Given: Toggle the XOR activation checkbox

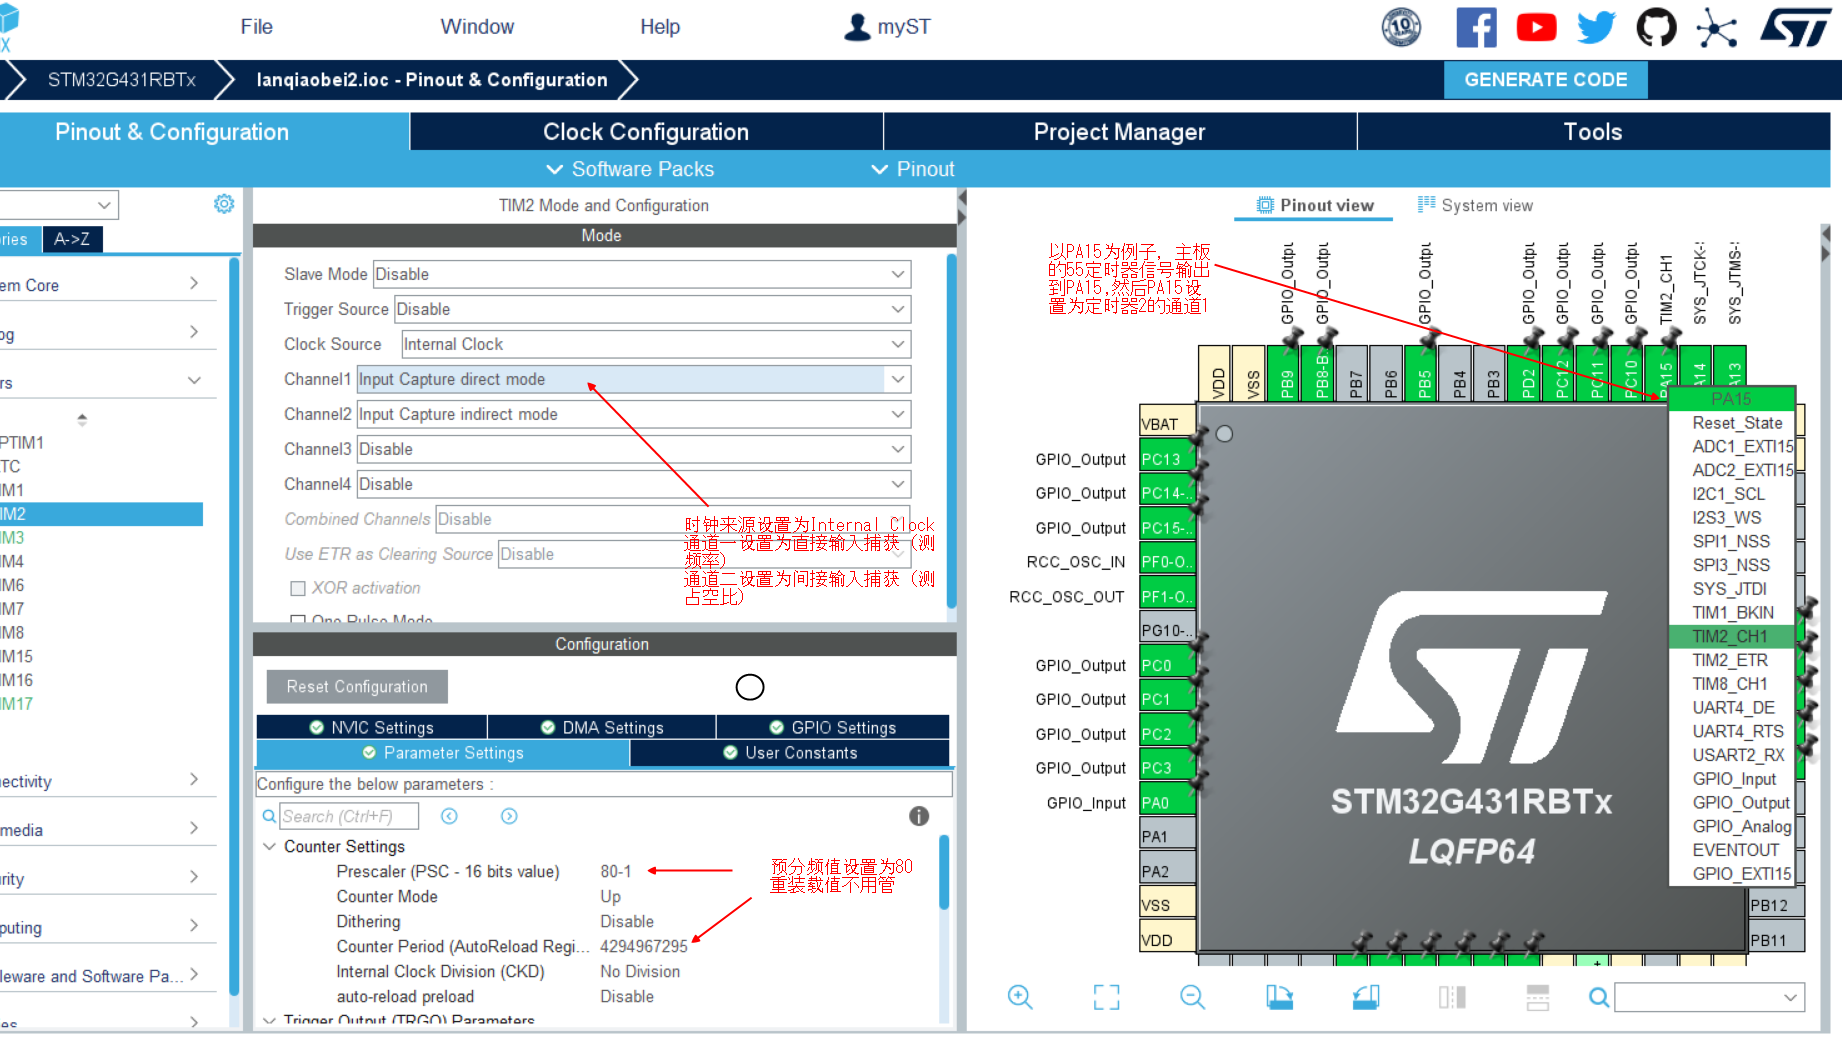Looking at the screenshot, I should click(298, 588).
